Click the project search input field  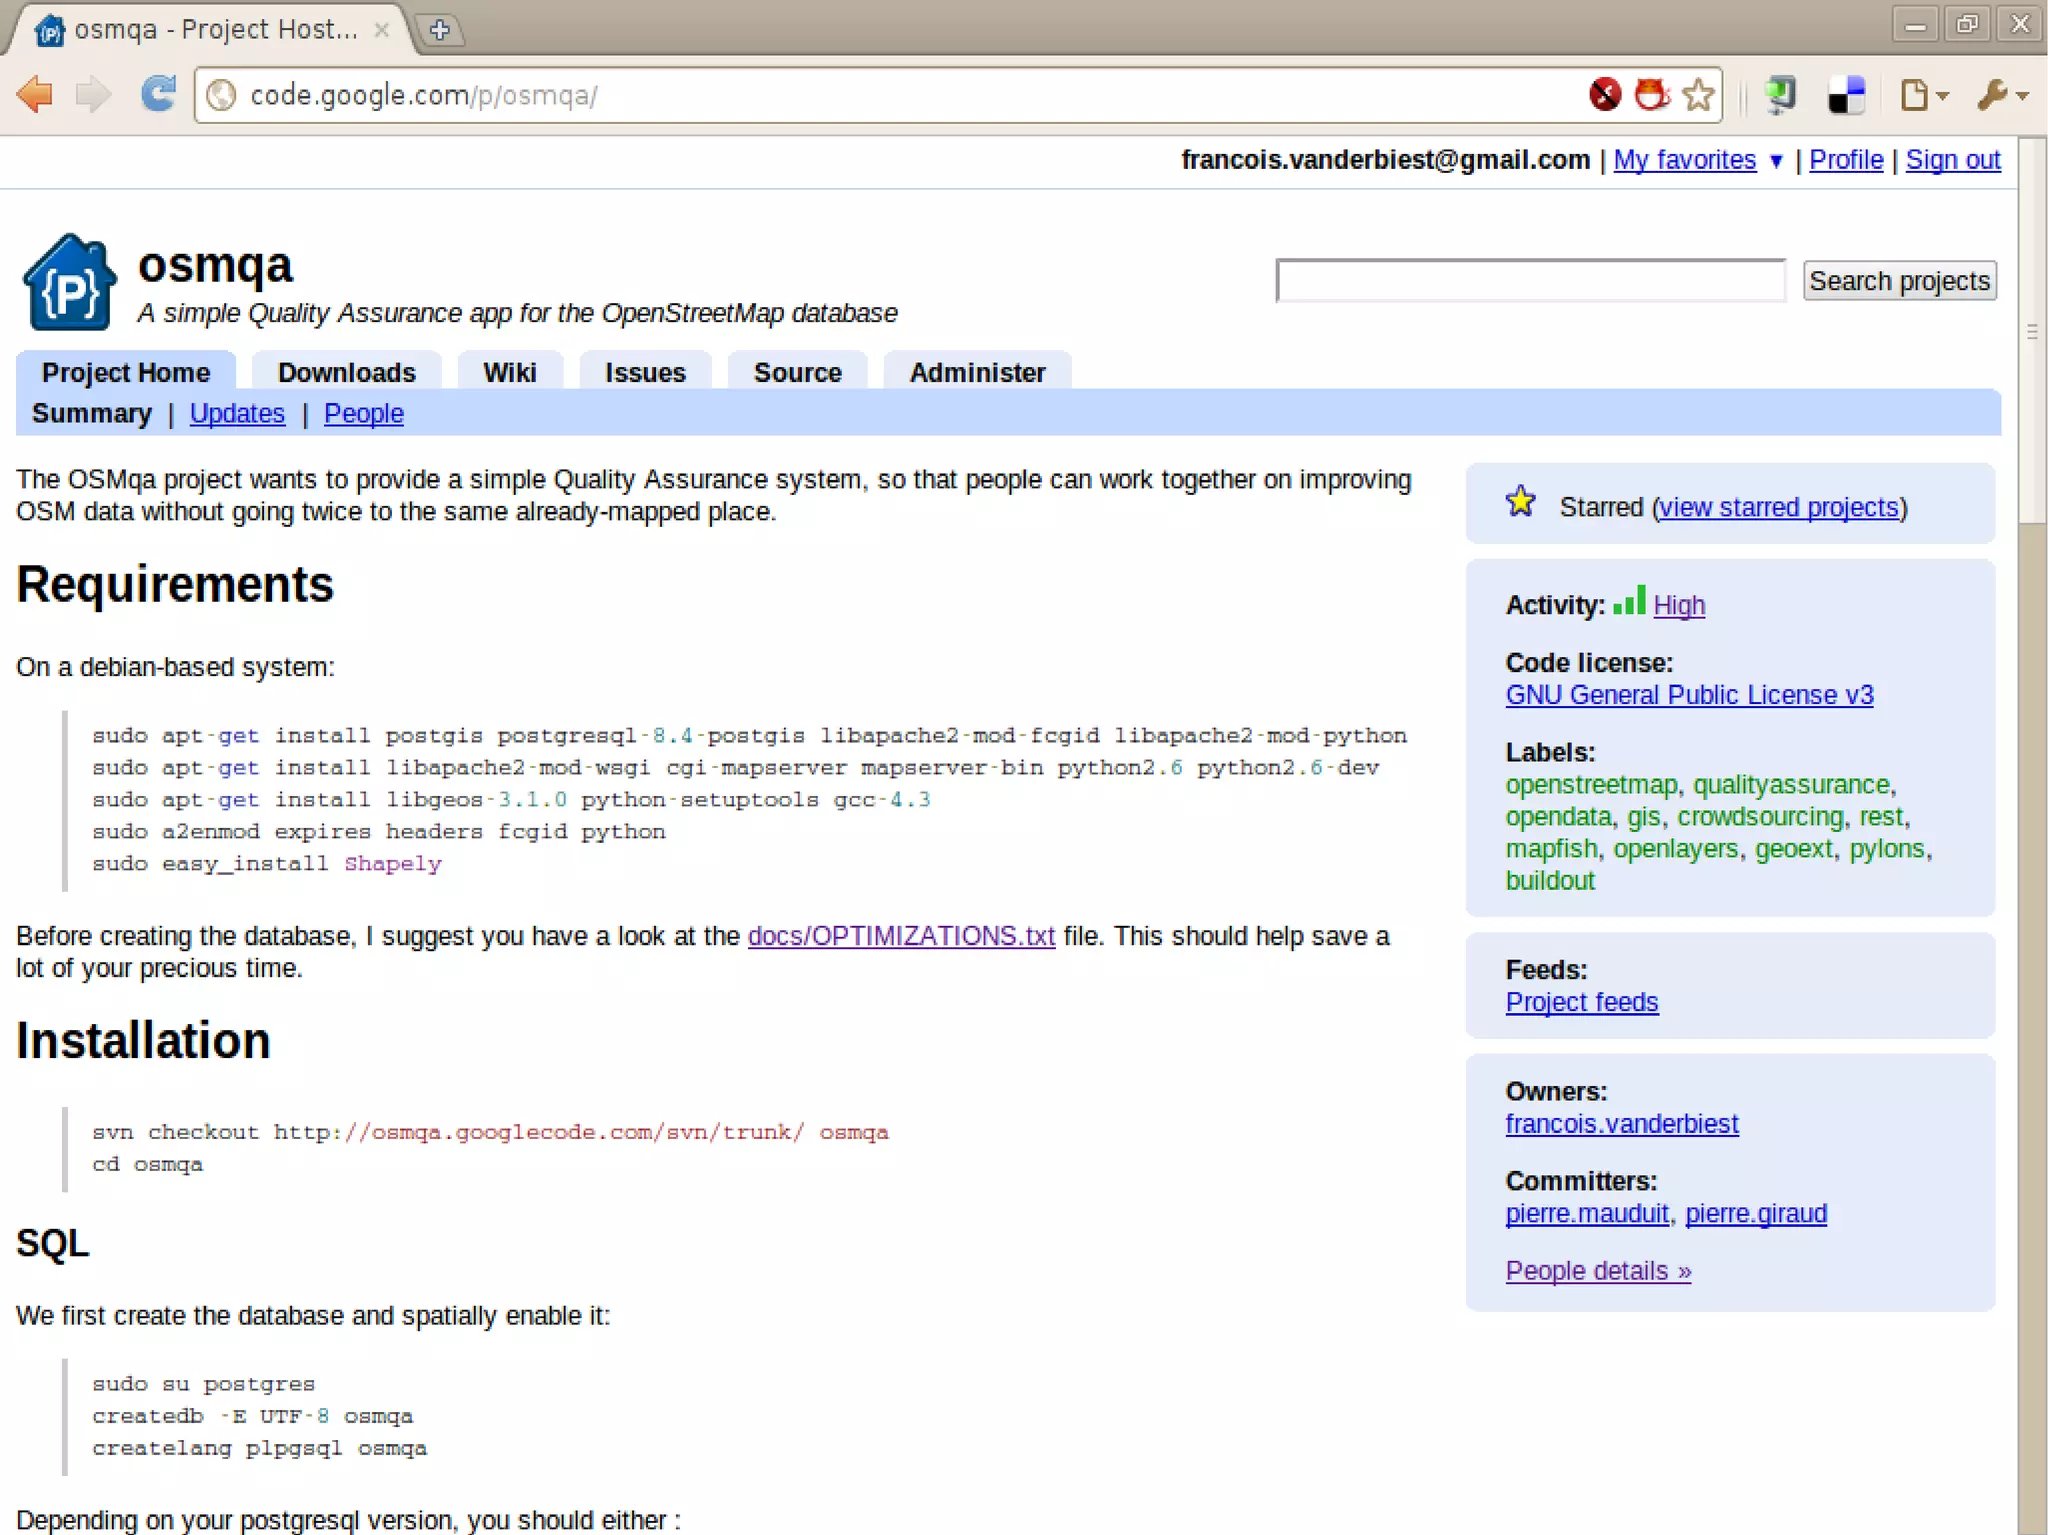point(1530,281)
